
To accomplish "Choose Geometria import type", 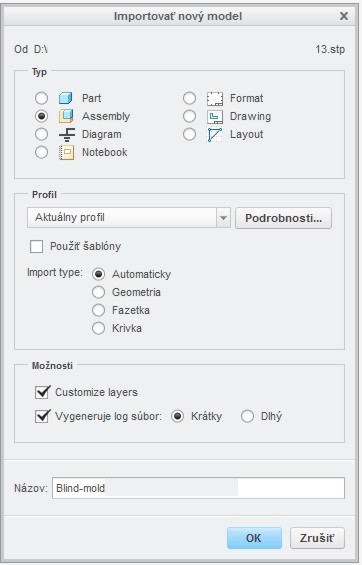I will [98, 292].
